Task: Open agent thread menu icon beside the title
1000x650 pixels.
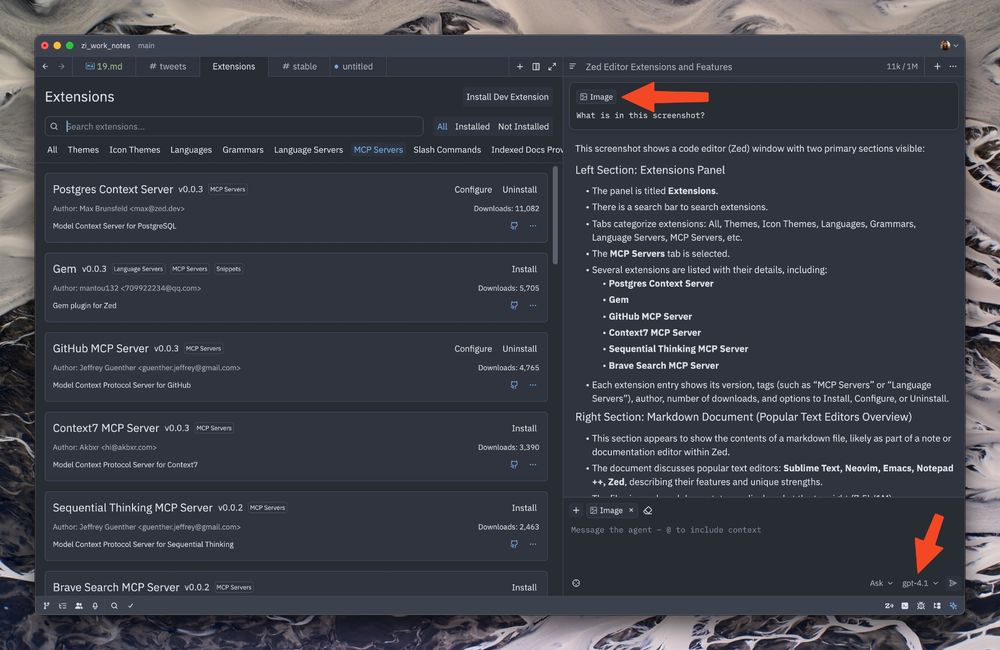Action: (x=573, y=66)
